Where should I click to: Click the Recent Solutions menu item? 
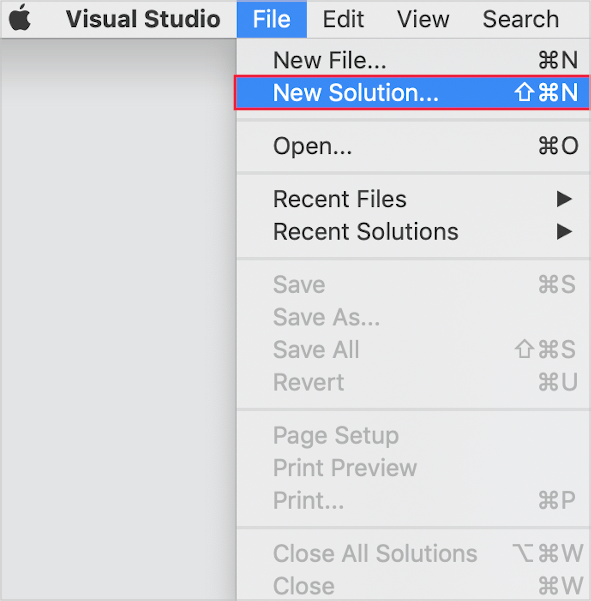(x=413, y=232)
